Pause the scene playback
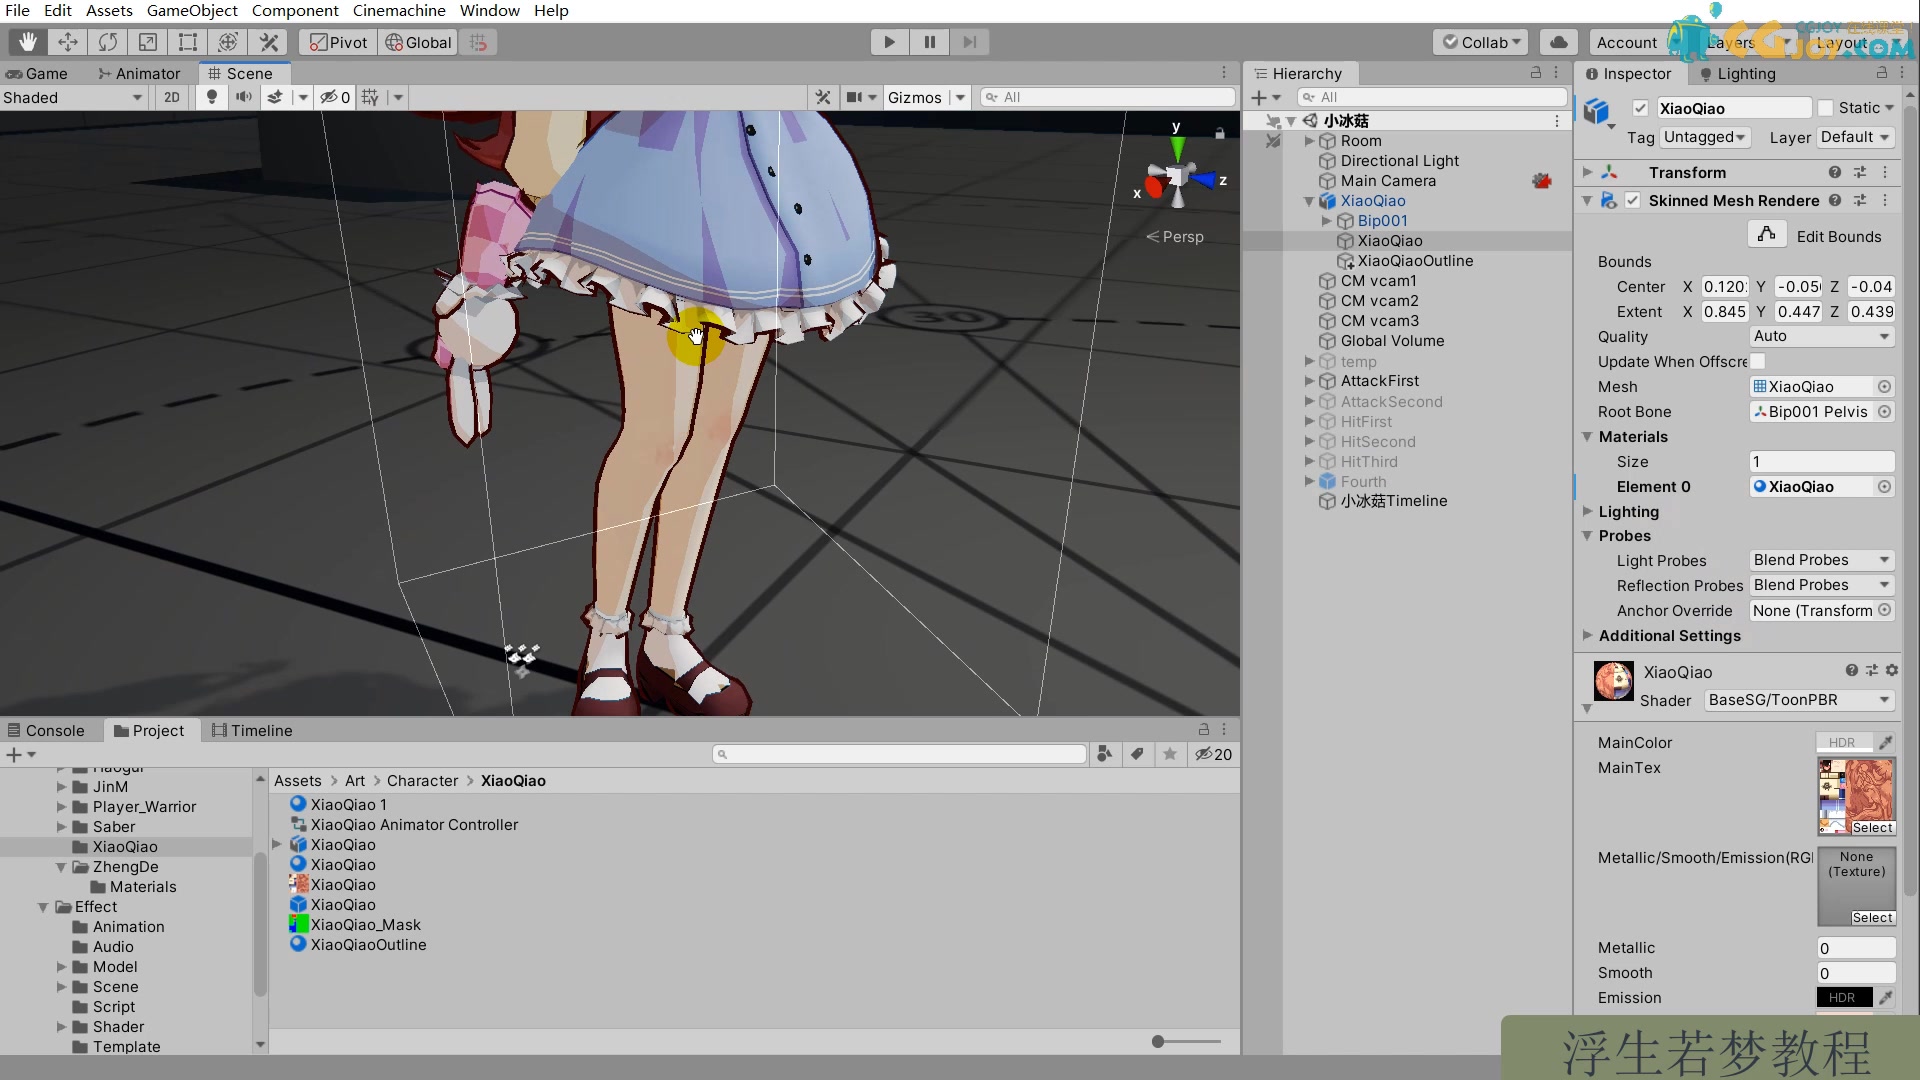Viewport: 1920px width, 1080px height. point(929,42)
